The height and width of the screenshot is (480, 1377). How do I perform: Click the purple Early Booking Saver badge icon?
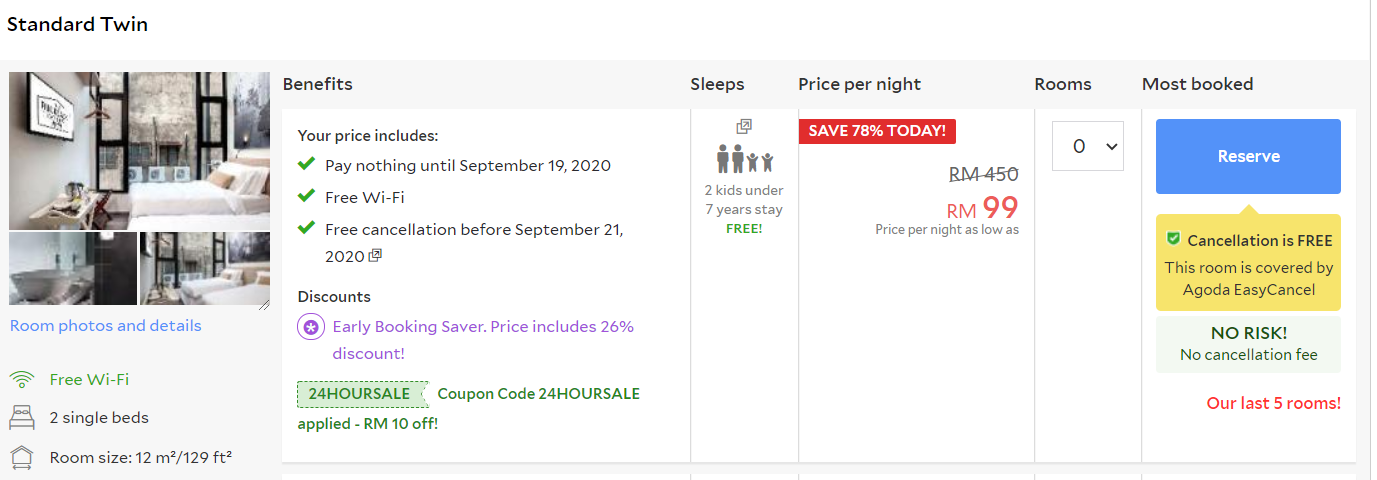[311, 327]
